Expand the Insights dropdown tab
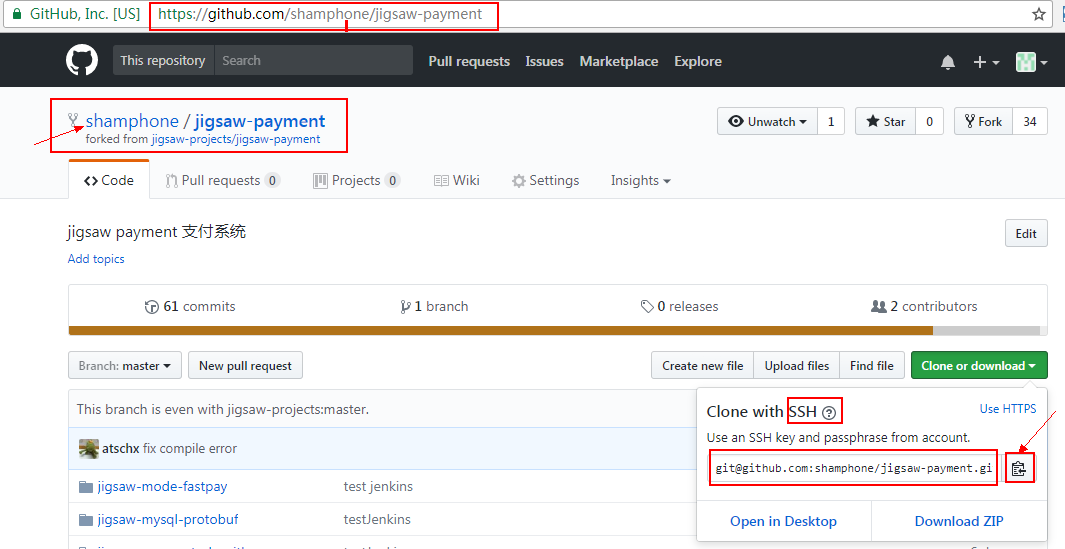The height and width of the screenshot is (549, 1065). point(640,180)
